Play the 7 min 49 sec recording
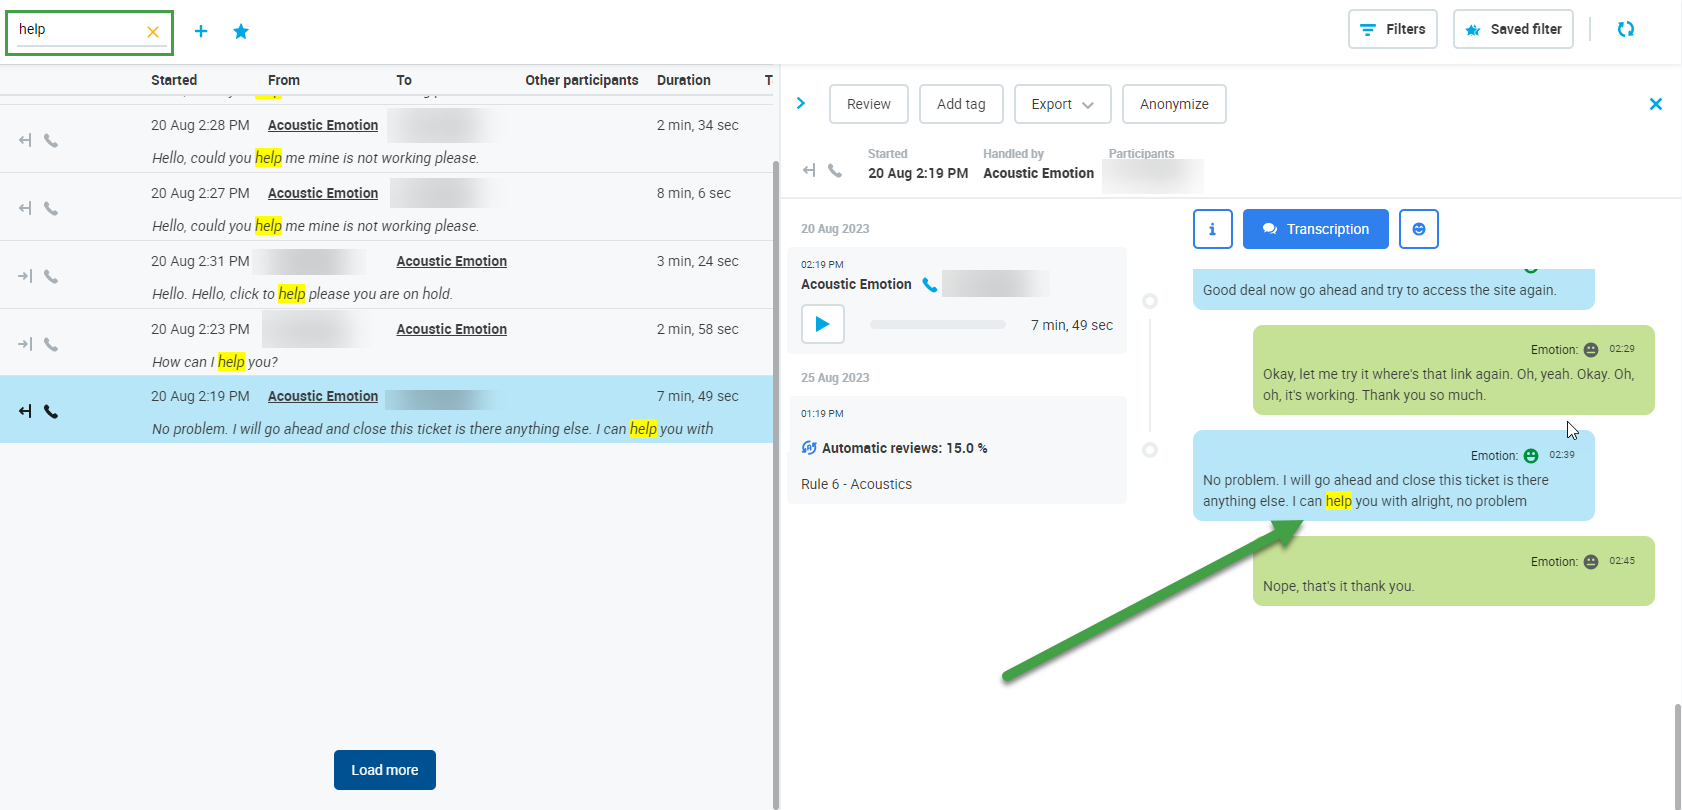Image resolution: width=1682 pixels, height=810 pixels. pos(822,324)
